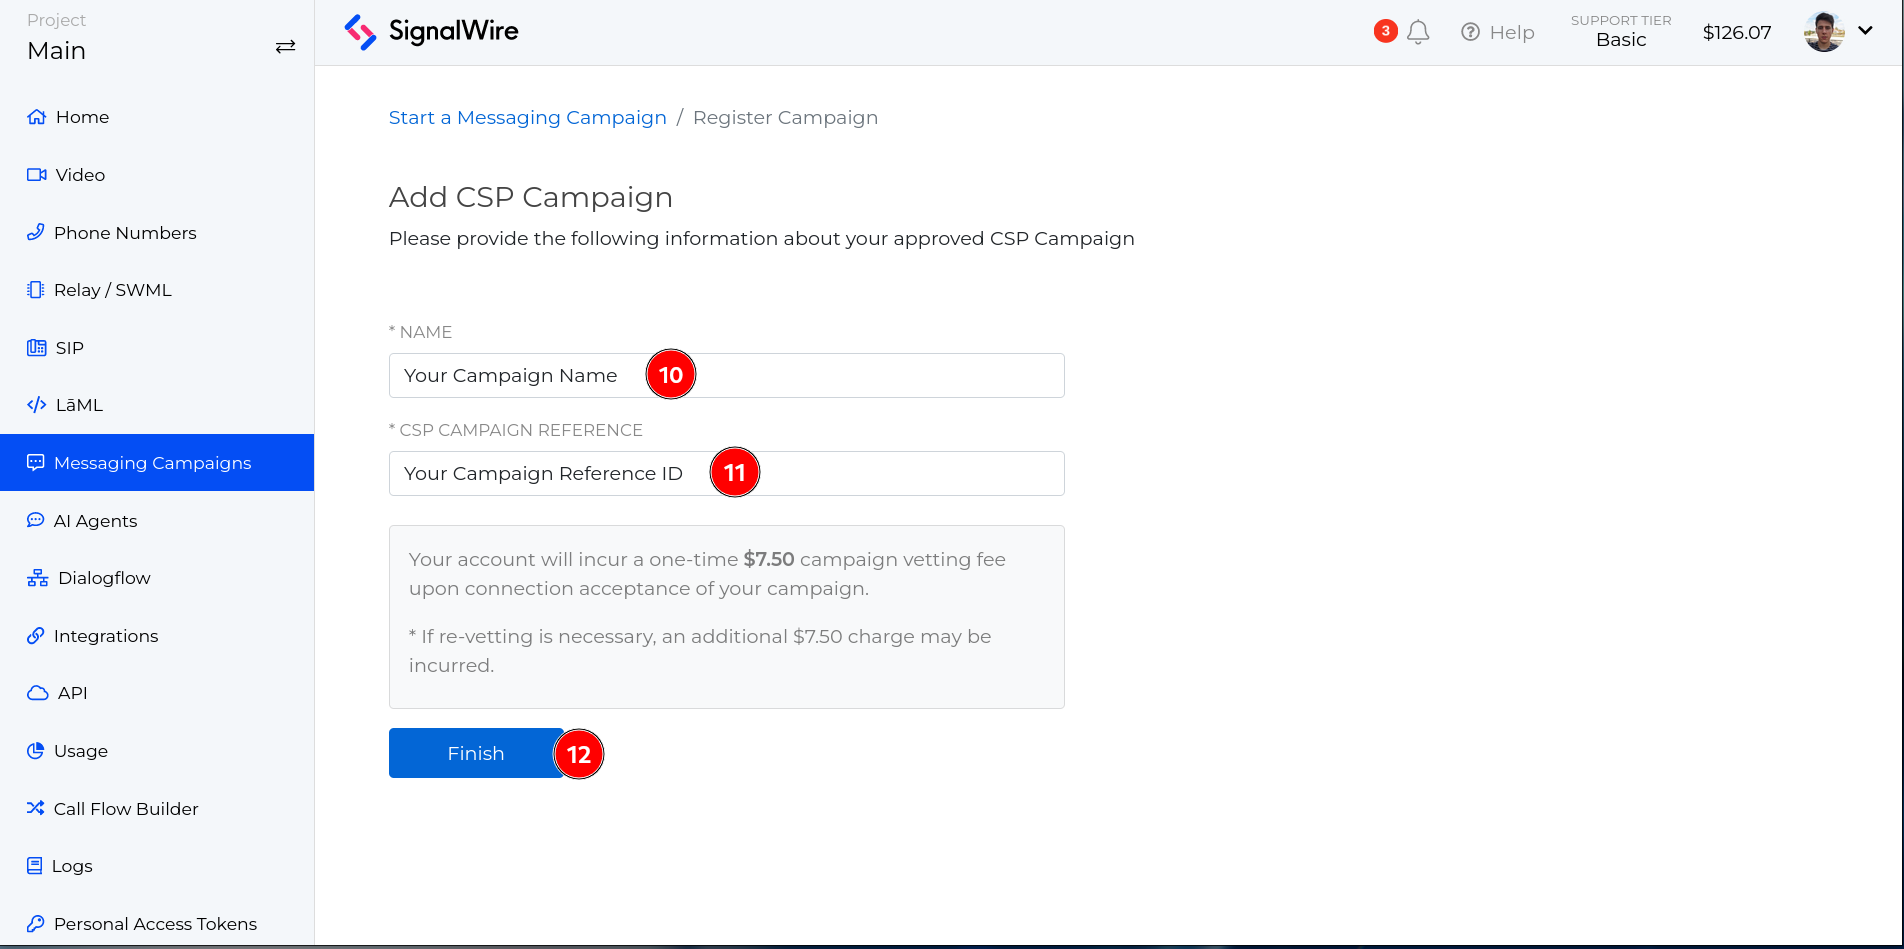This screenshot has height=949, width=1904.
Task: Select the Integrations link icon
Action: 36,635
